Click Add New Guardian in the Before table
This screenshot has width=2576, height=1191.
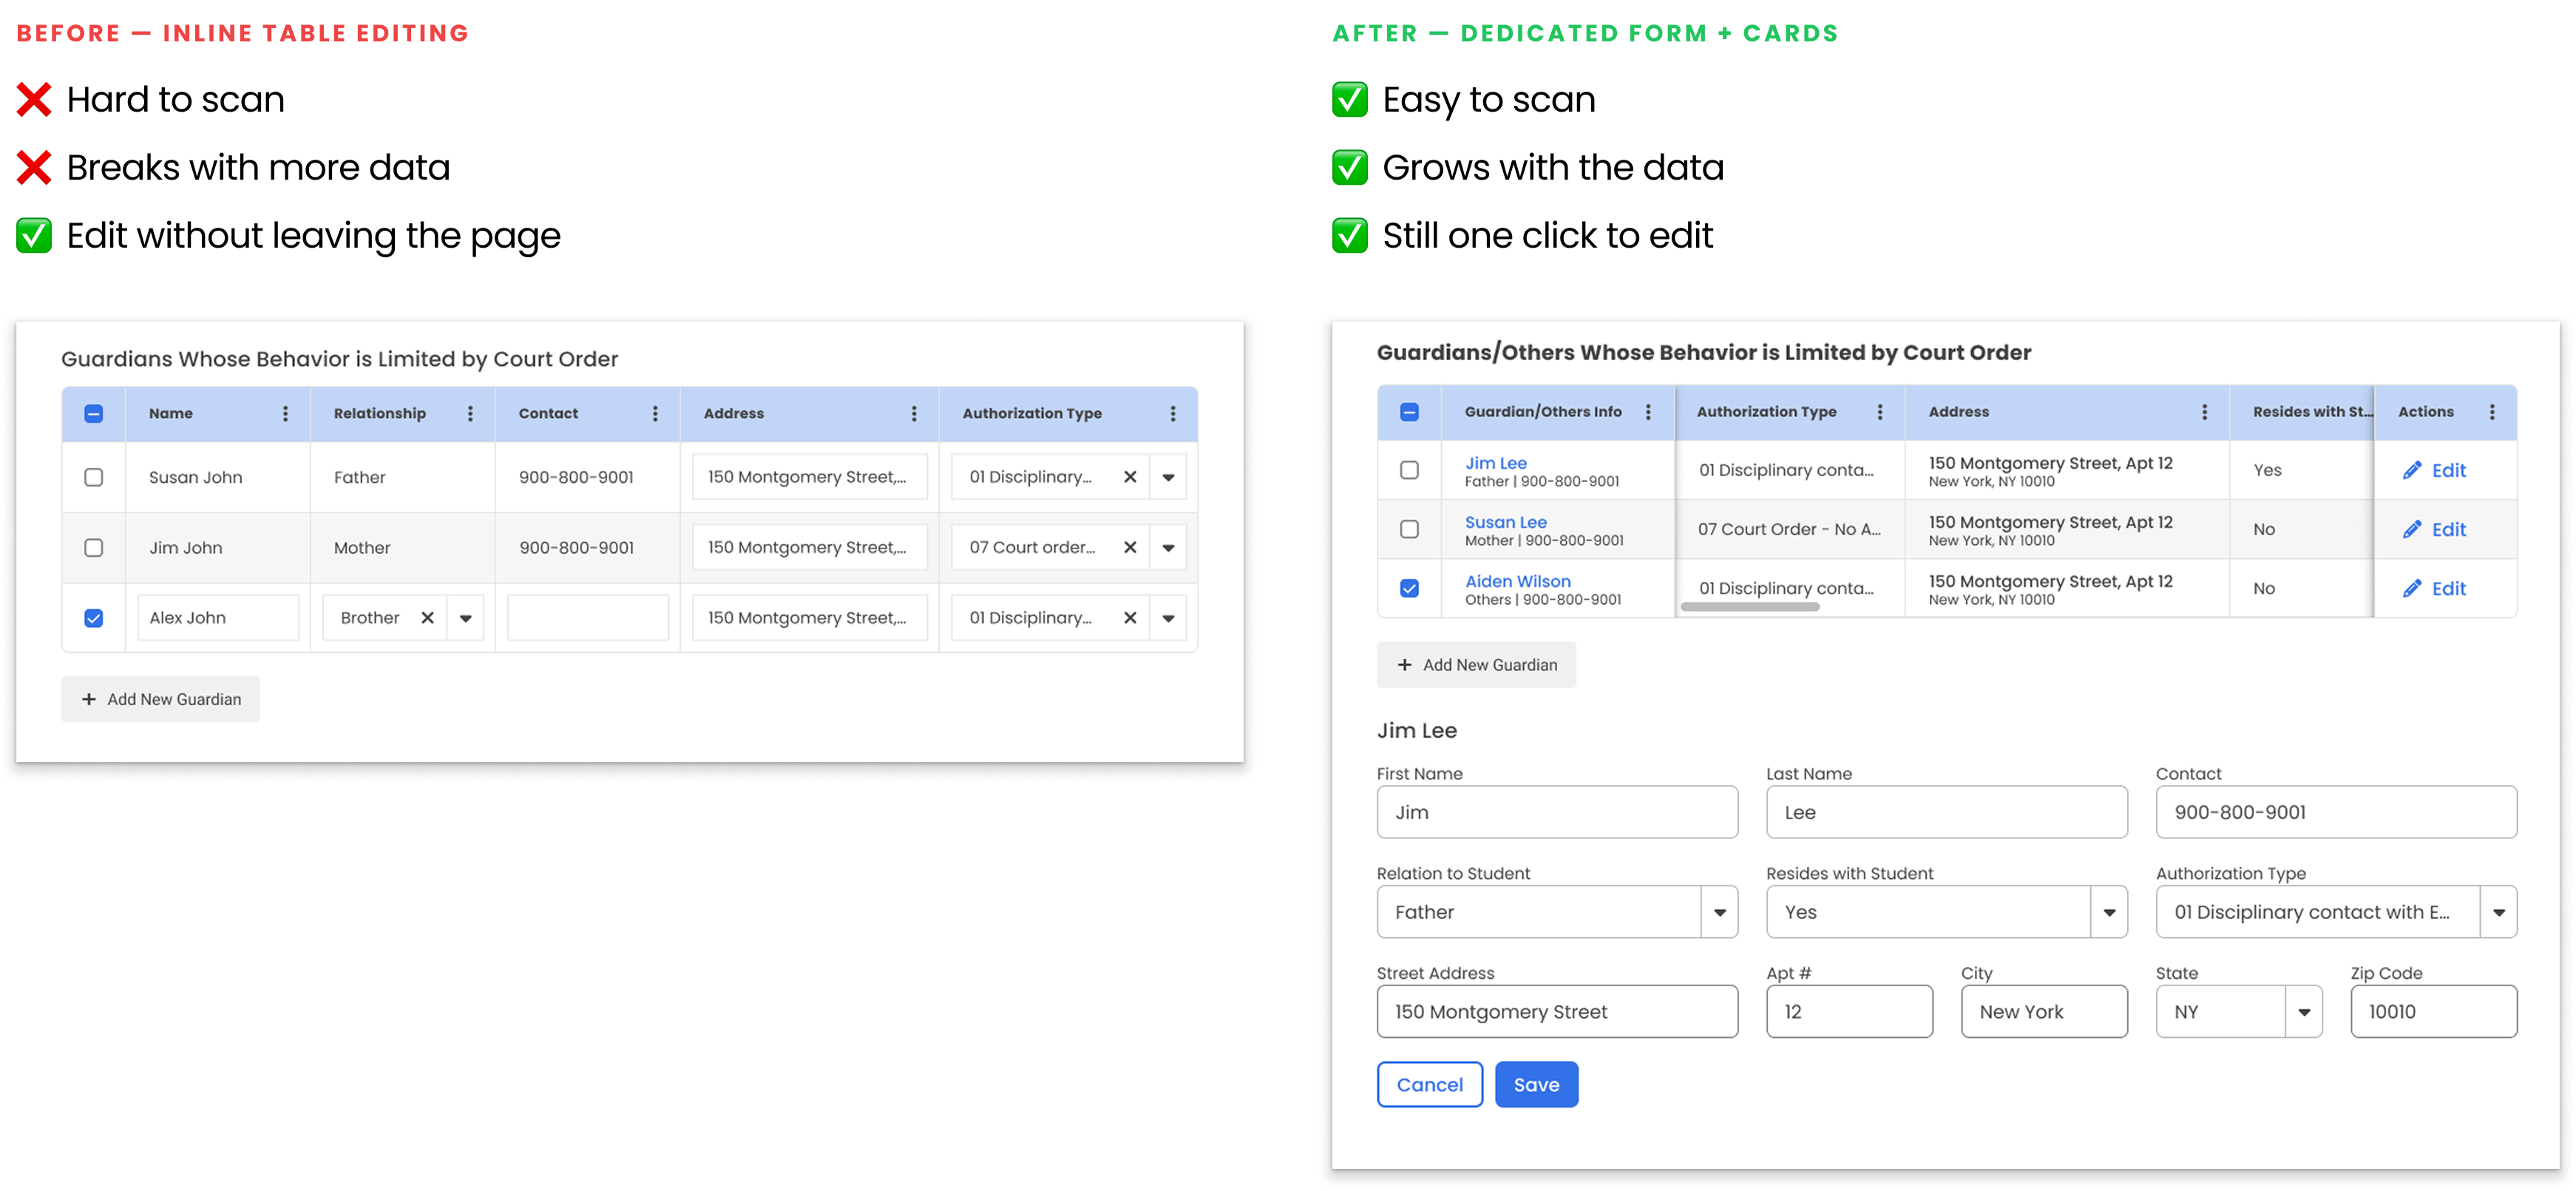(x=160, y=698)
